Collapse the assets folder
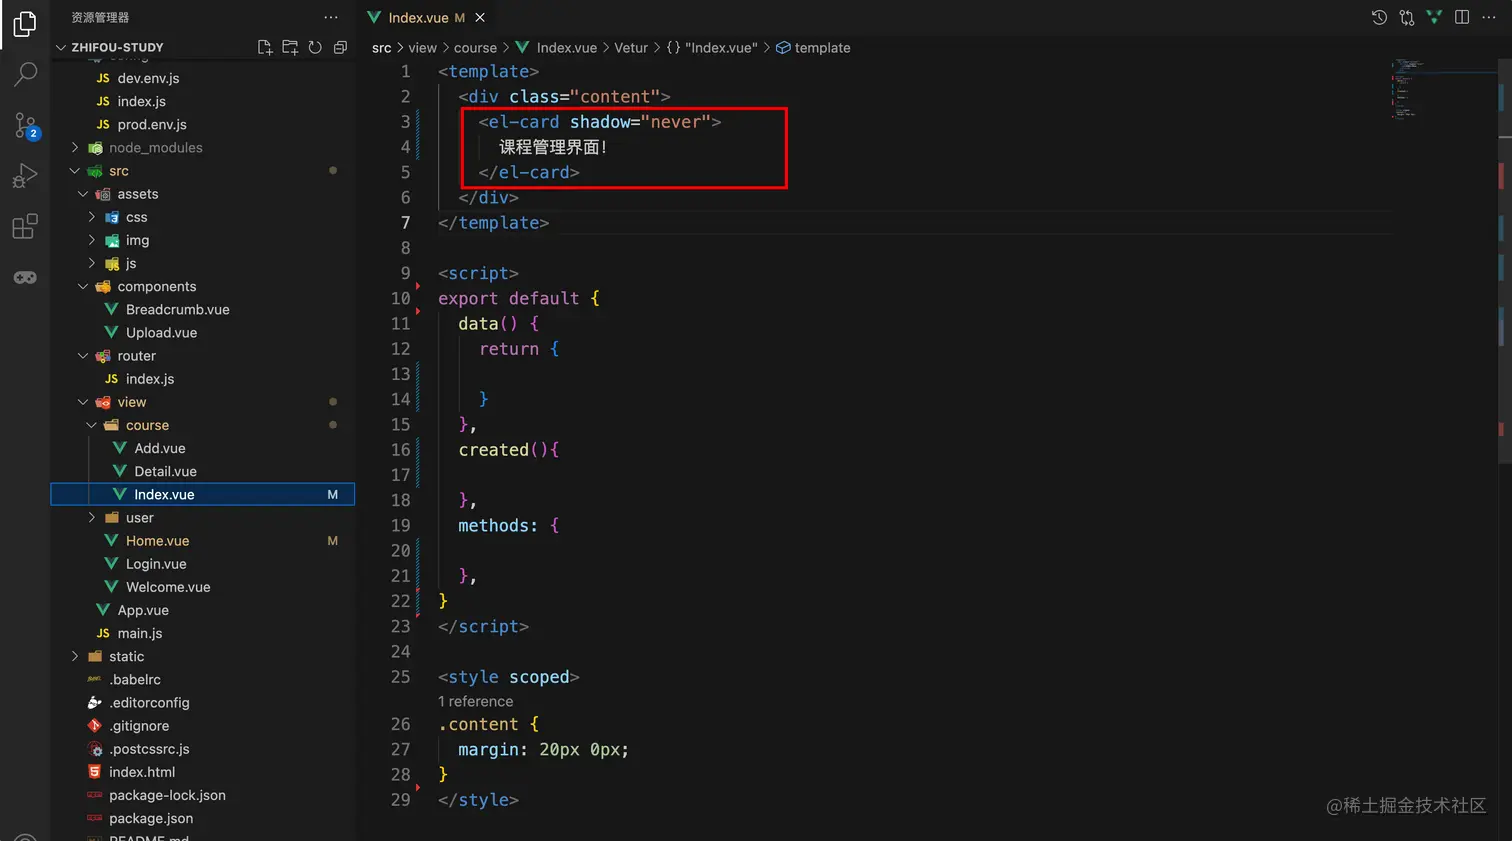 point(83,194)
